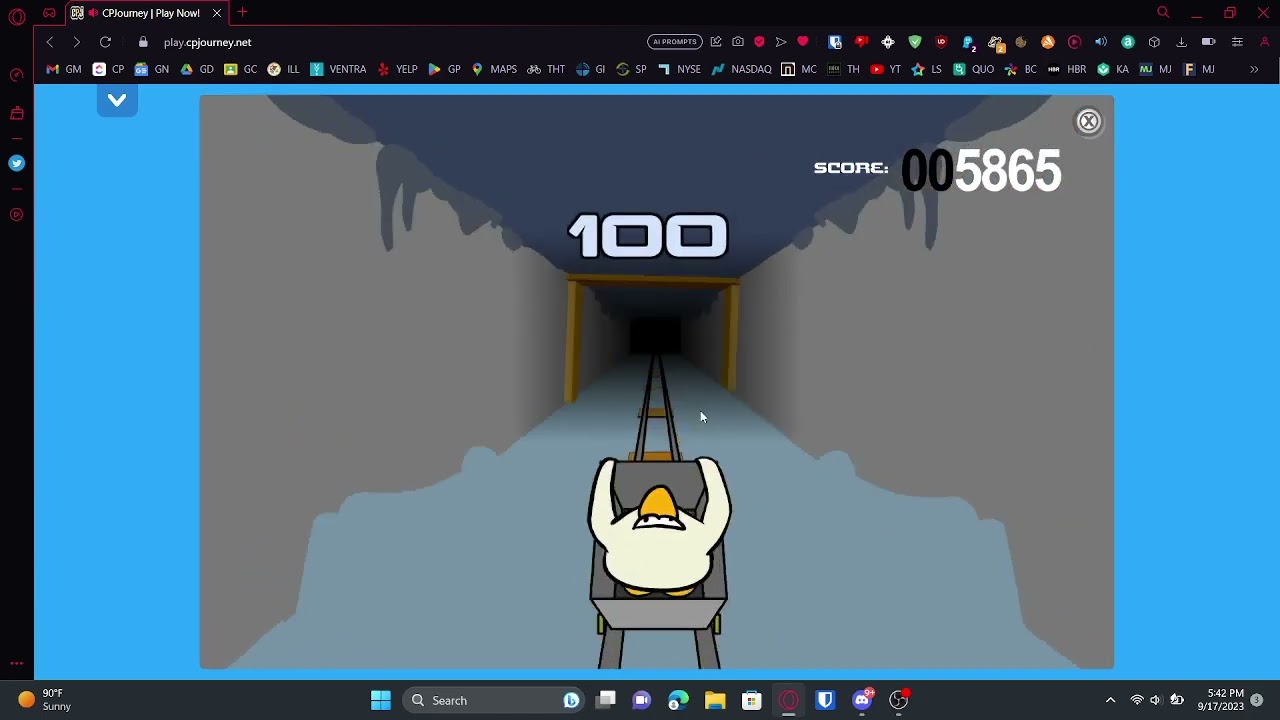This screenshot has height=720, width=1280.
Task: Open the cube extensions icon
Action: click(1154, 42)
